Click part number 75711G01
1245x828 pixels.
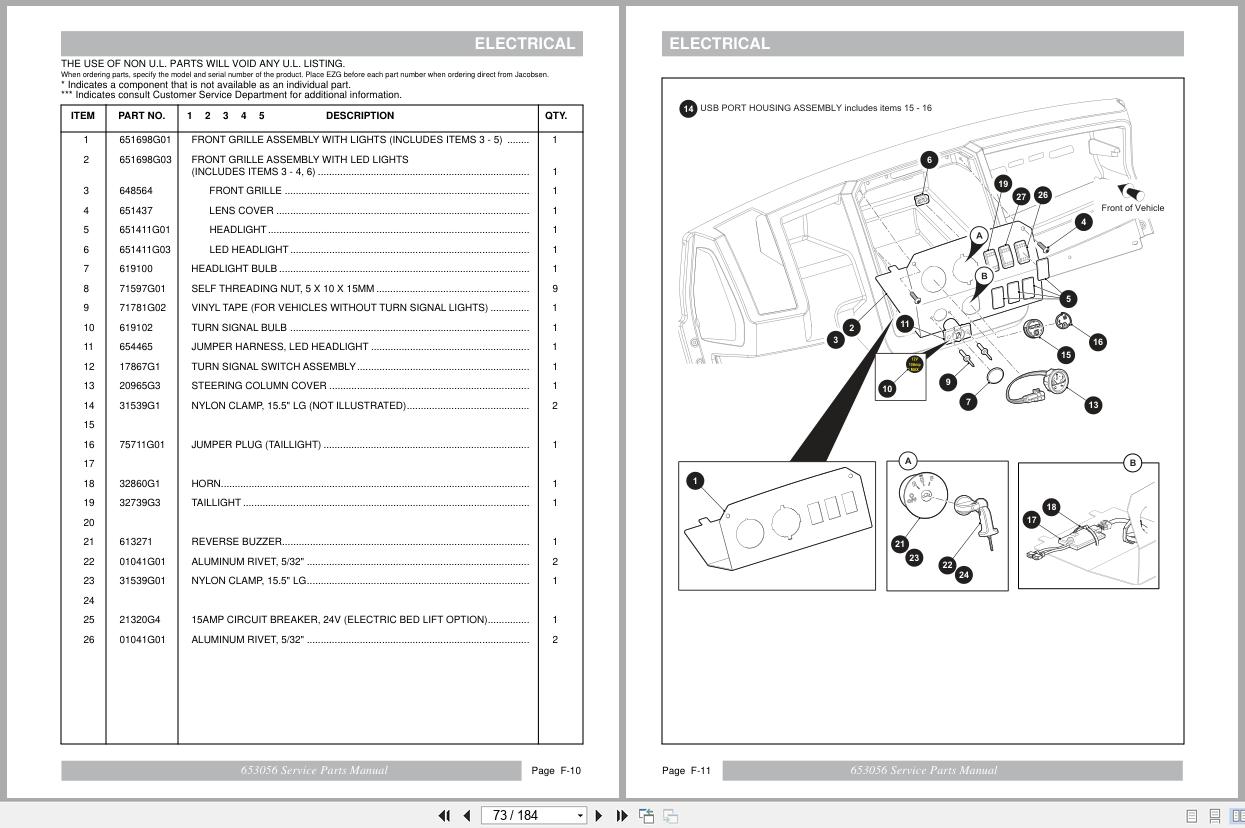click(x=142, y=445)
